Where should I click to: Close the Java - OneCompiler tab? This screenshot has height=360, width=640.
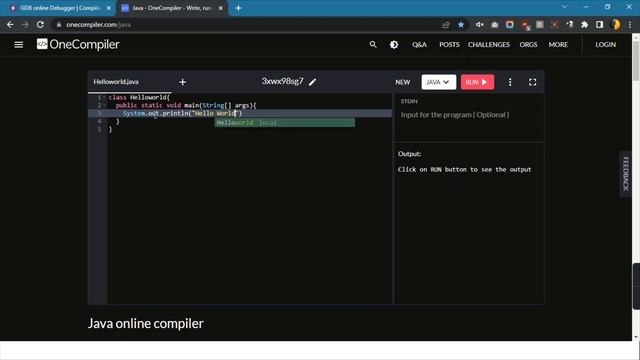point(220,8)
